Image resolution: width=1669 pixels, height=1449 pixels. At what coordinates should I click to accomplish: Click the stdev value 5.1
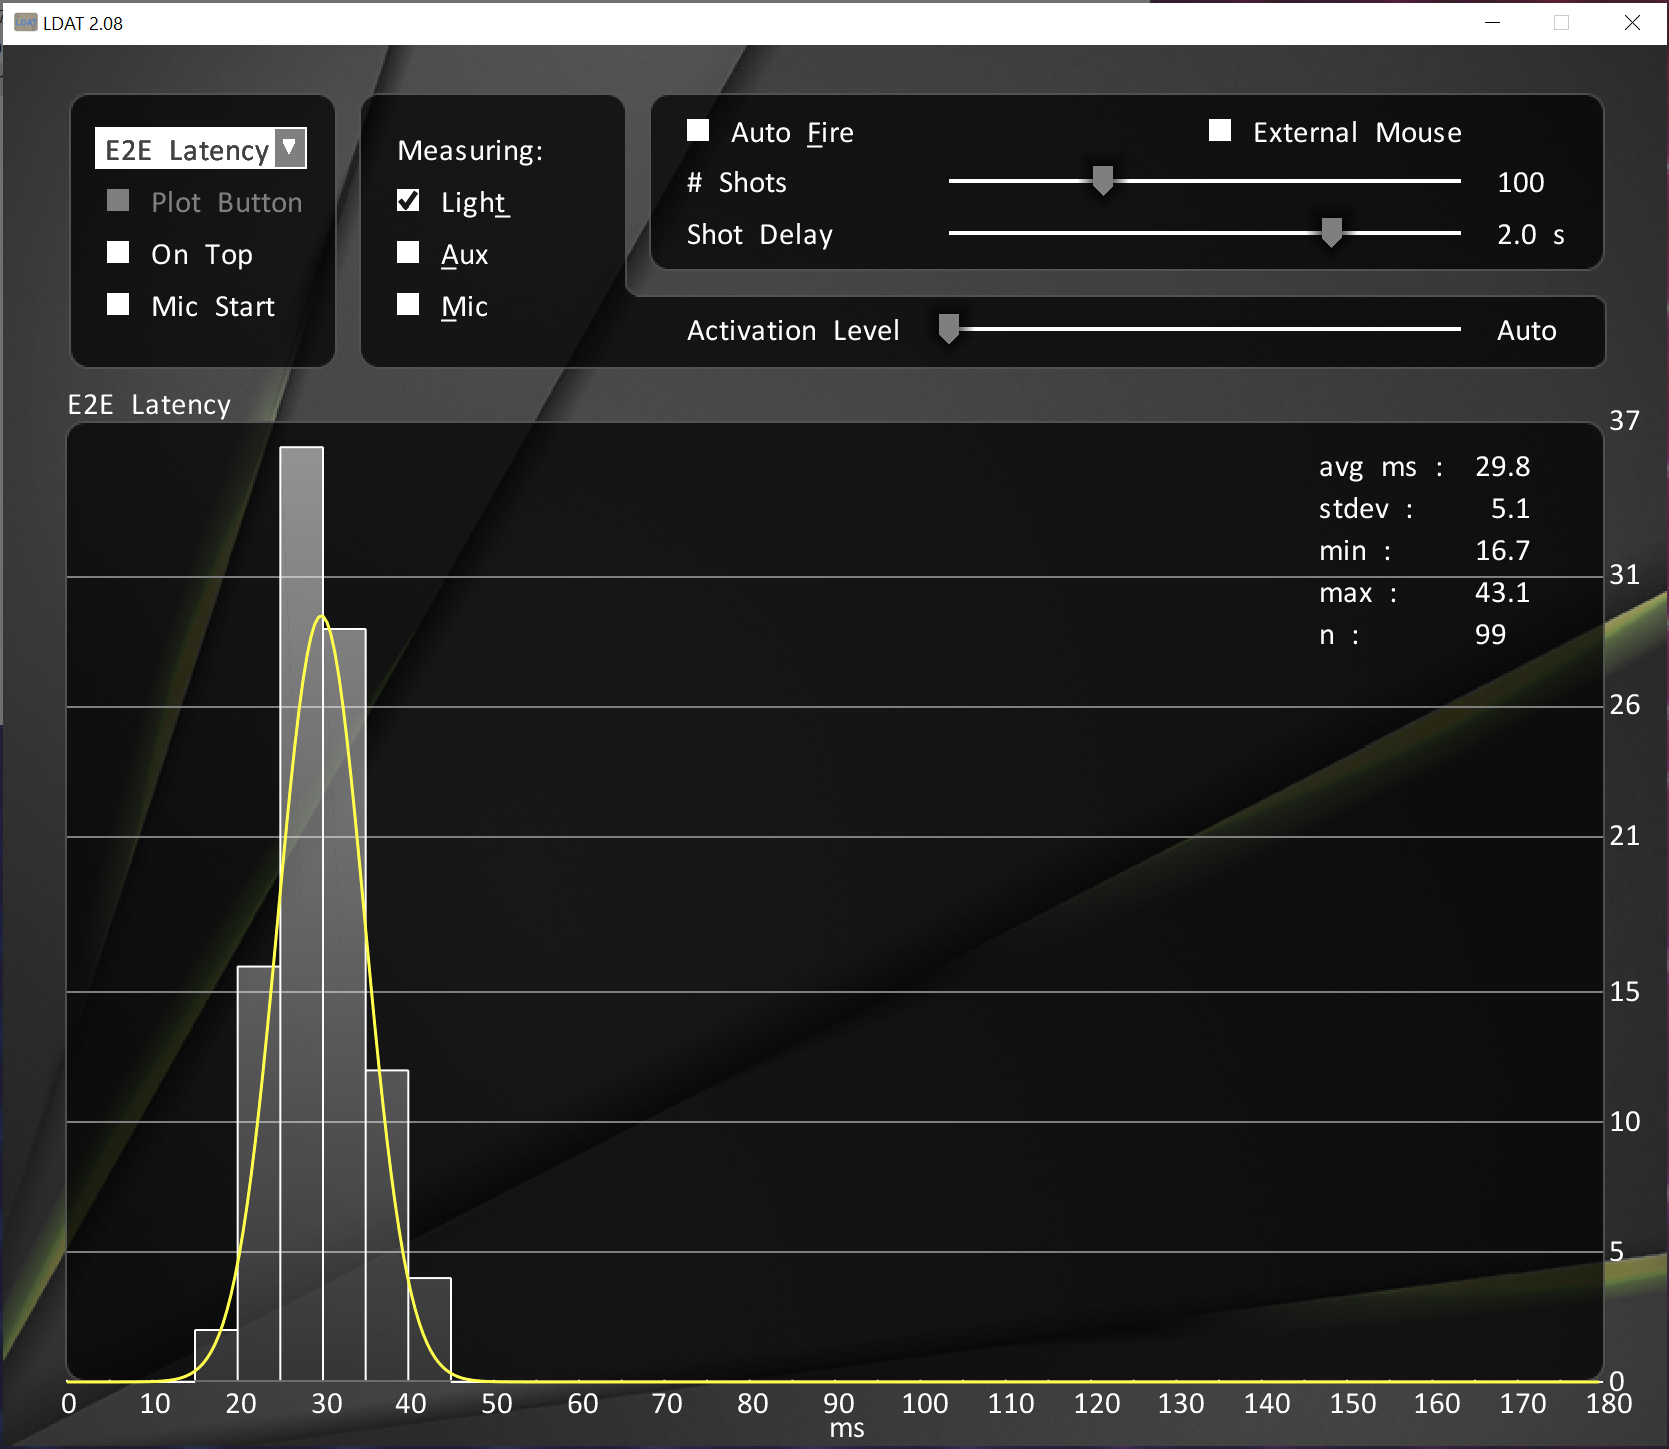[1511, 509]
